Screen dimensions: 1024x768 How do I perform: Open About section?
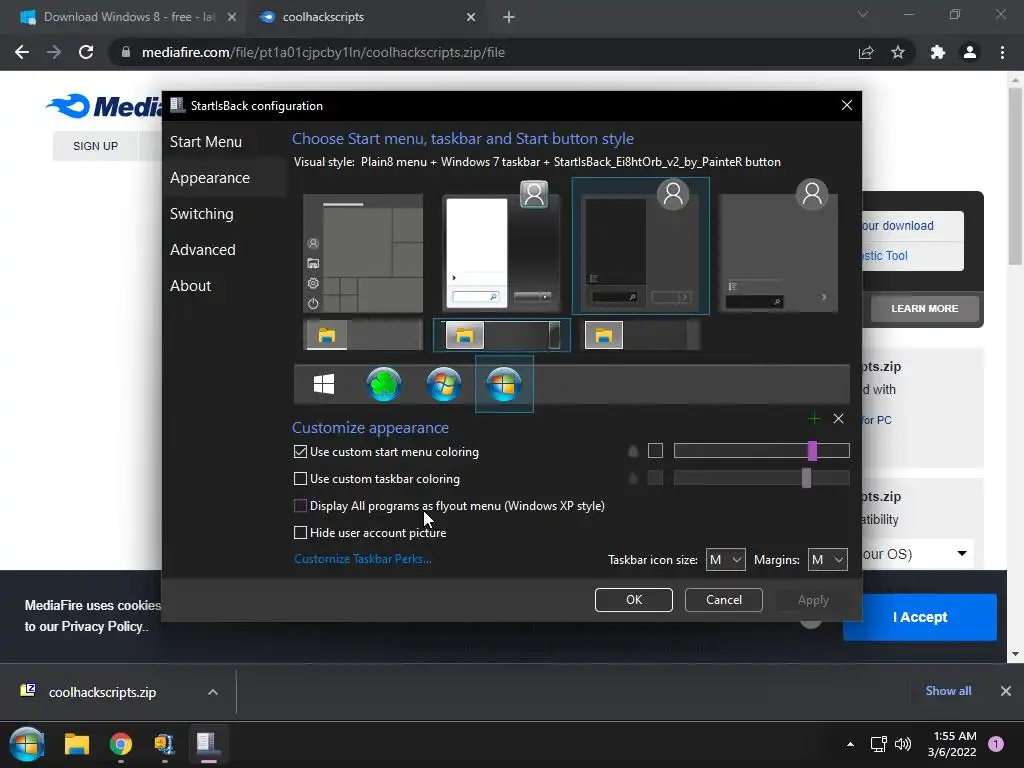click(190, 285)
